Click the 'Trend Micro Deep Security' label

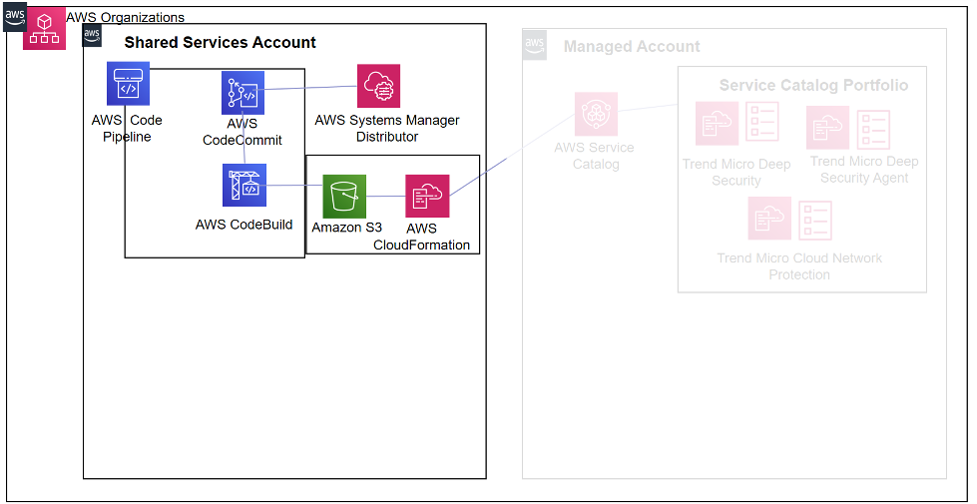click(x=736, y=173)
